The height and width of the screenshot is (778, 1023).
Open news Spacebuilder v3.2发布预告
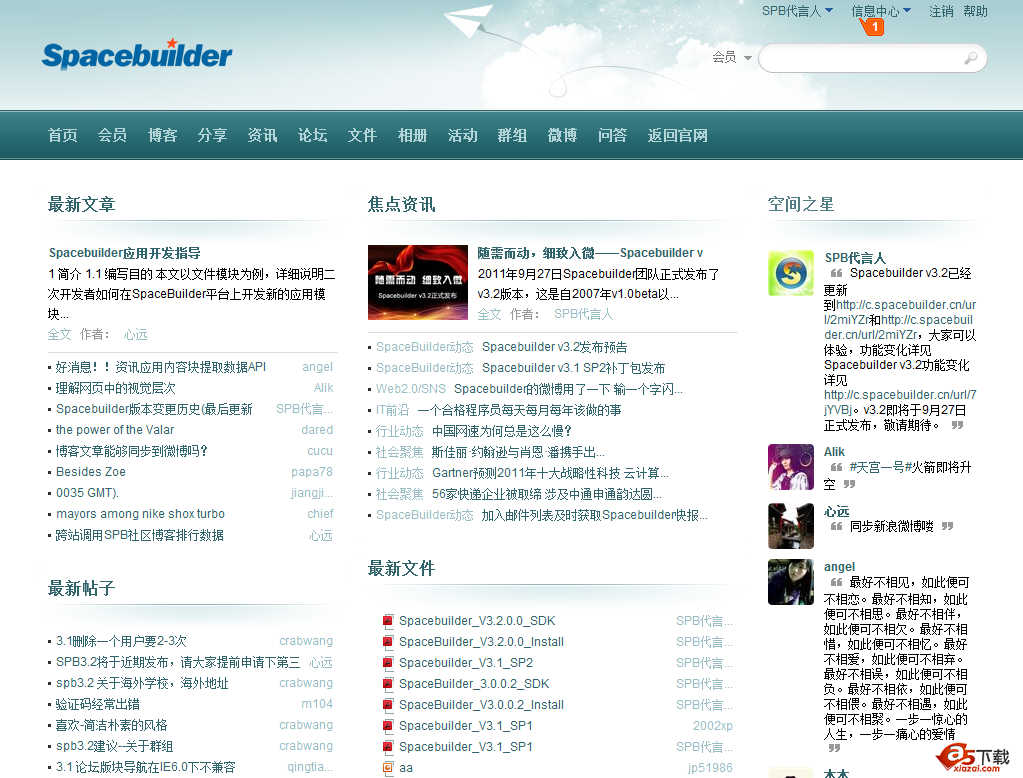tap(555, 347)
